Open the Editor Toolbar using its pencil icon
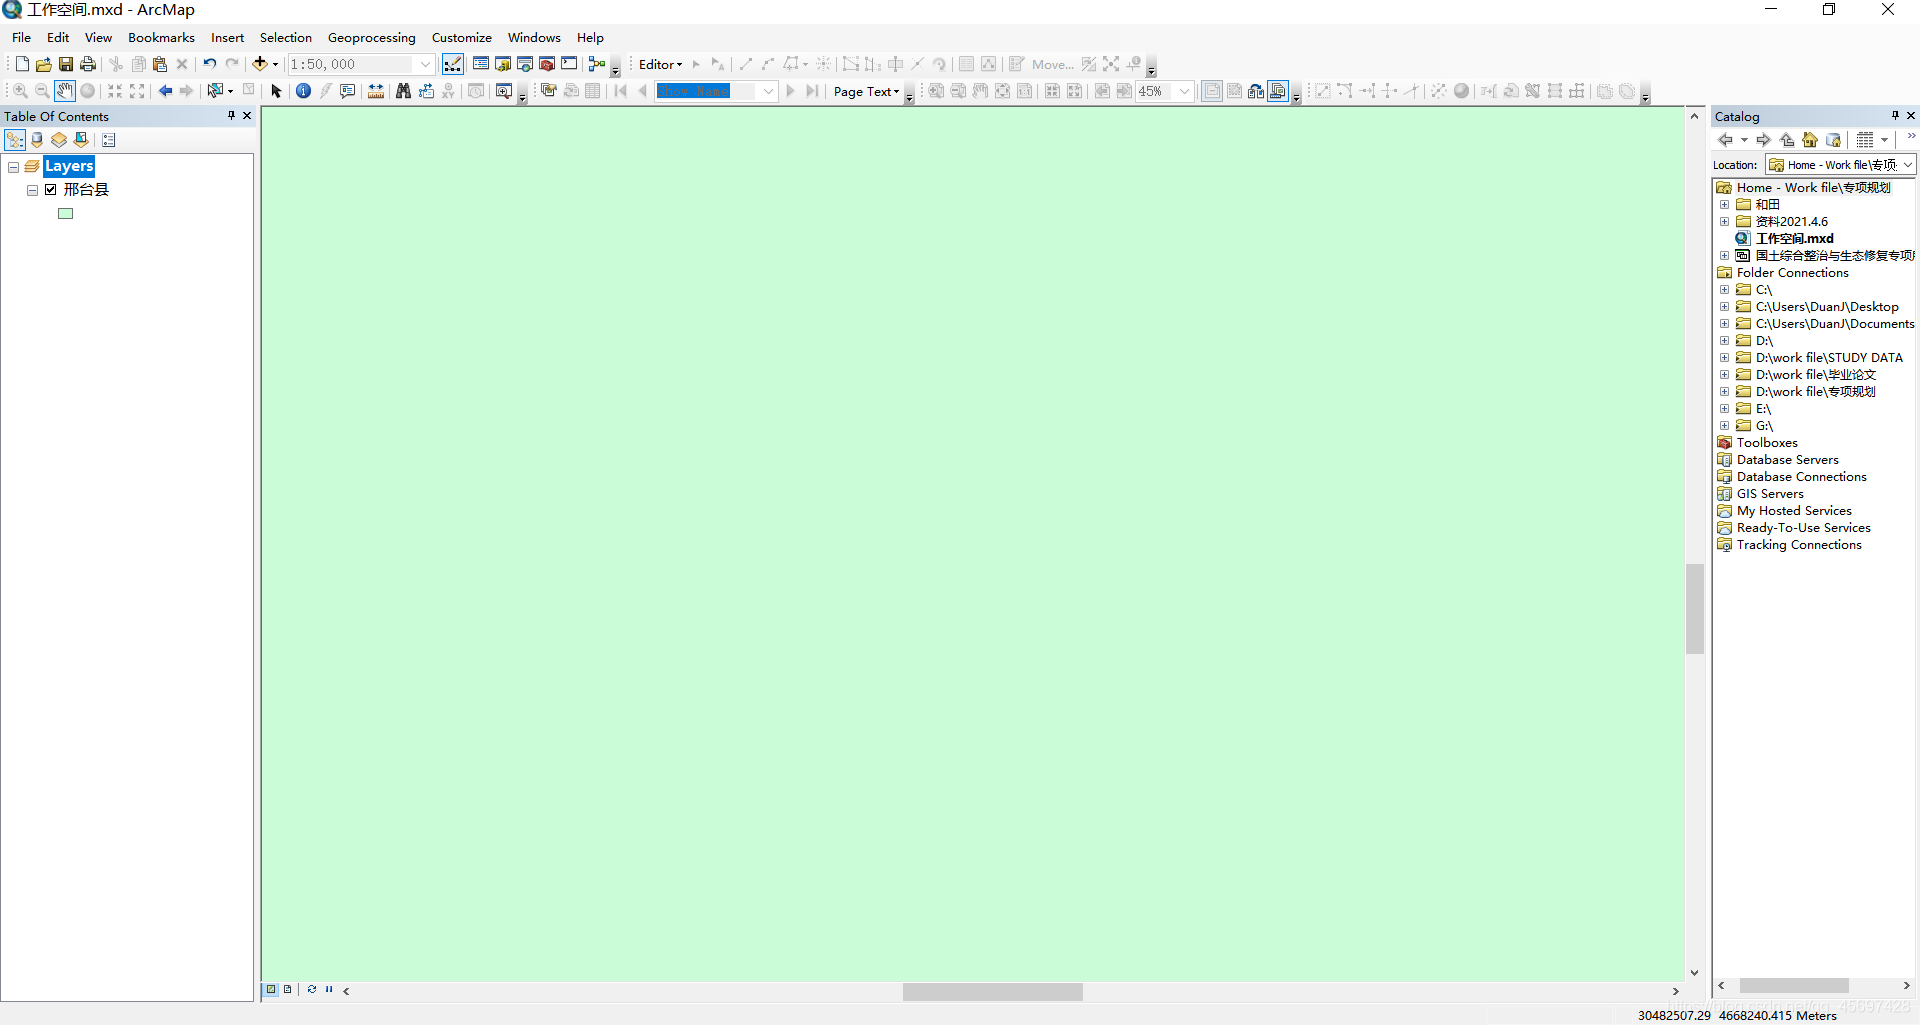Viewport: 1920px width, 1025px height. 453,64
